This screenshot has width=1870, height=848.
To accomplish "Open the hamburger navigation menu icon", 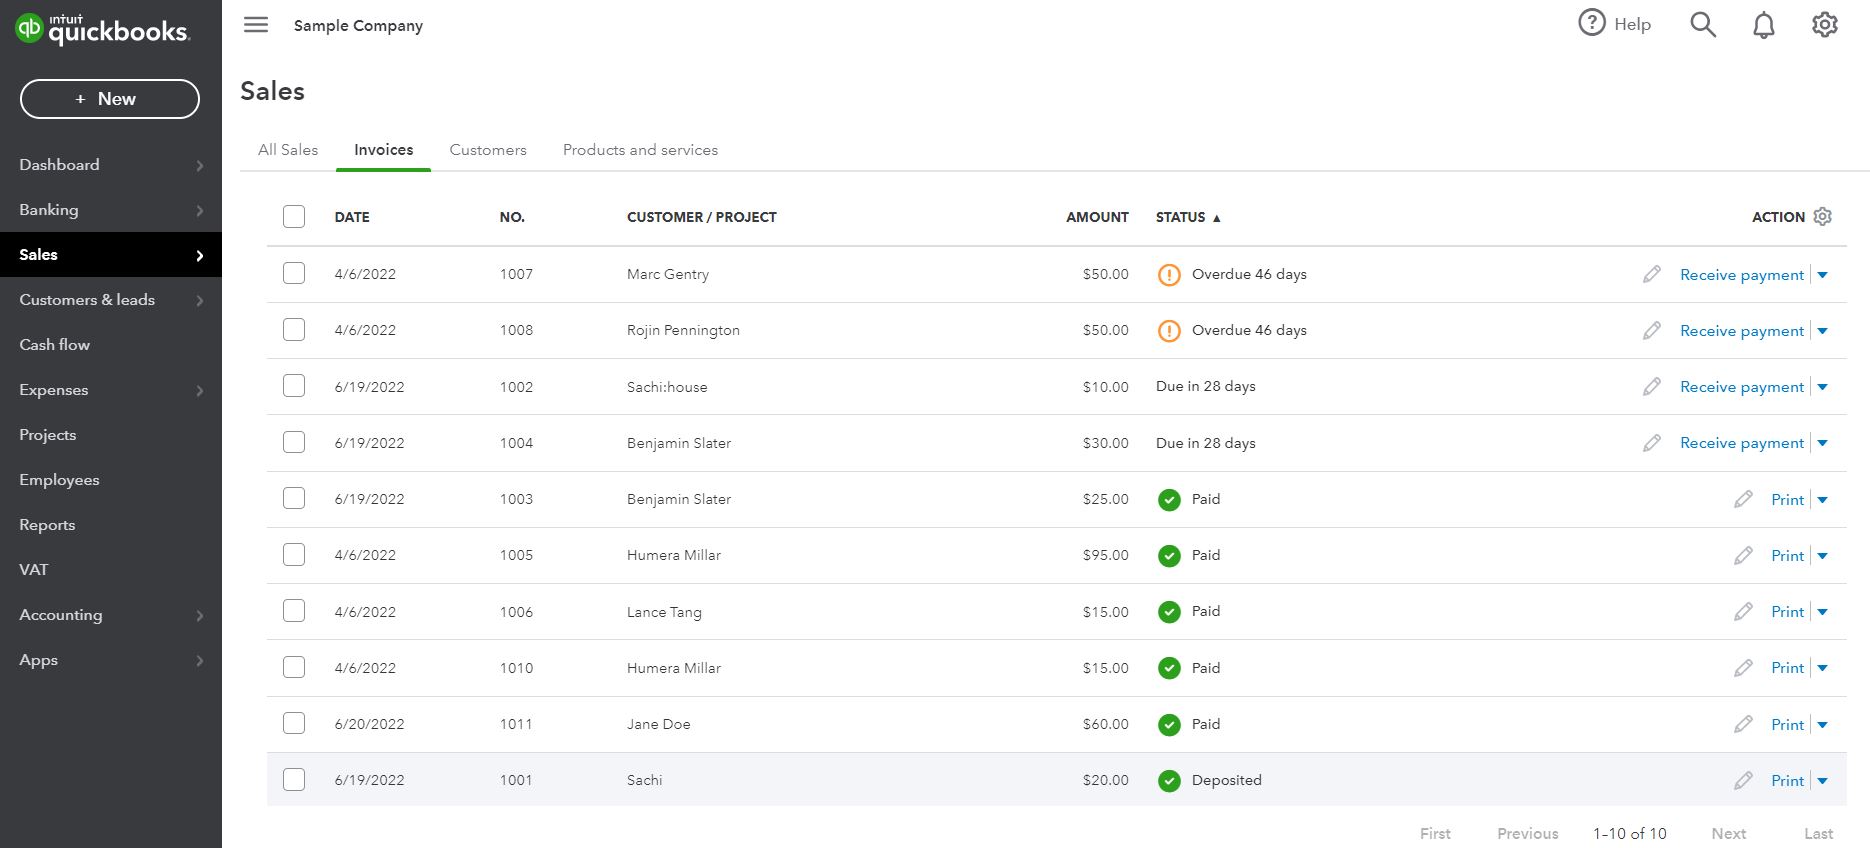I will click(x=256, y=25).
